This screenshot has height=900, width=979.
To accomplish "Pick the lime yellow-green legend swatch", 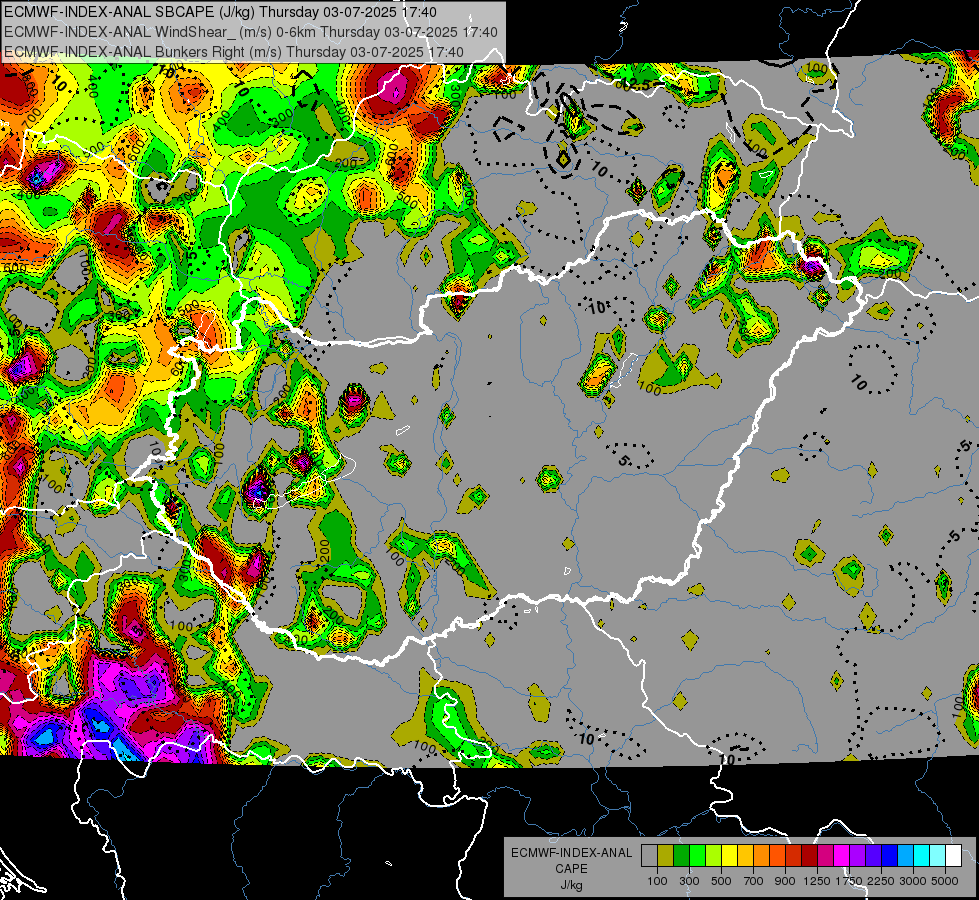I will pos(713,855).
